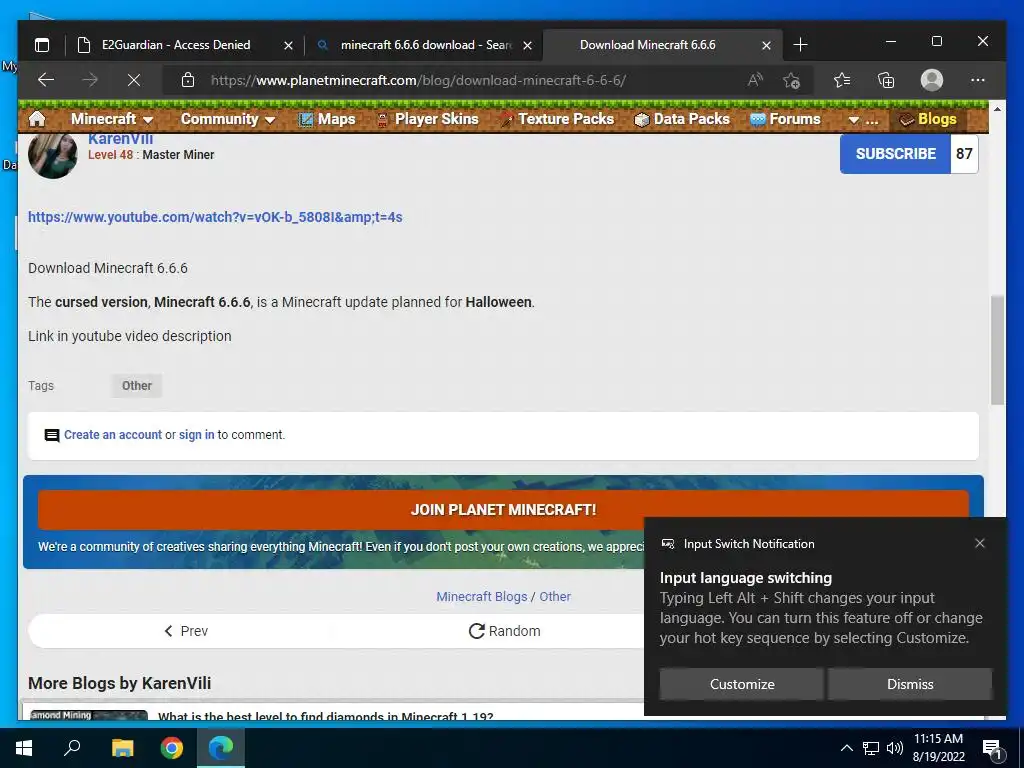Open the Action Center notifications
This screenshot has height=768, width=1024.
pyautogui.click(x=993, y=749)
